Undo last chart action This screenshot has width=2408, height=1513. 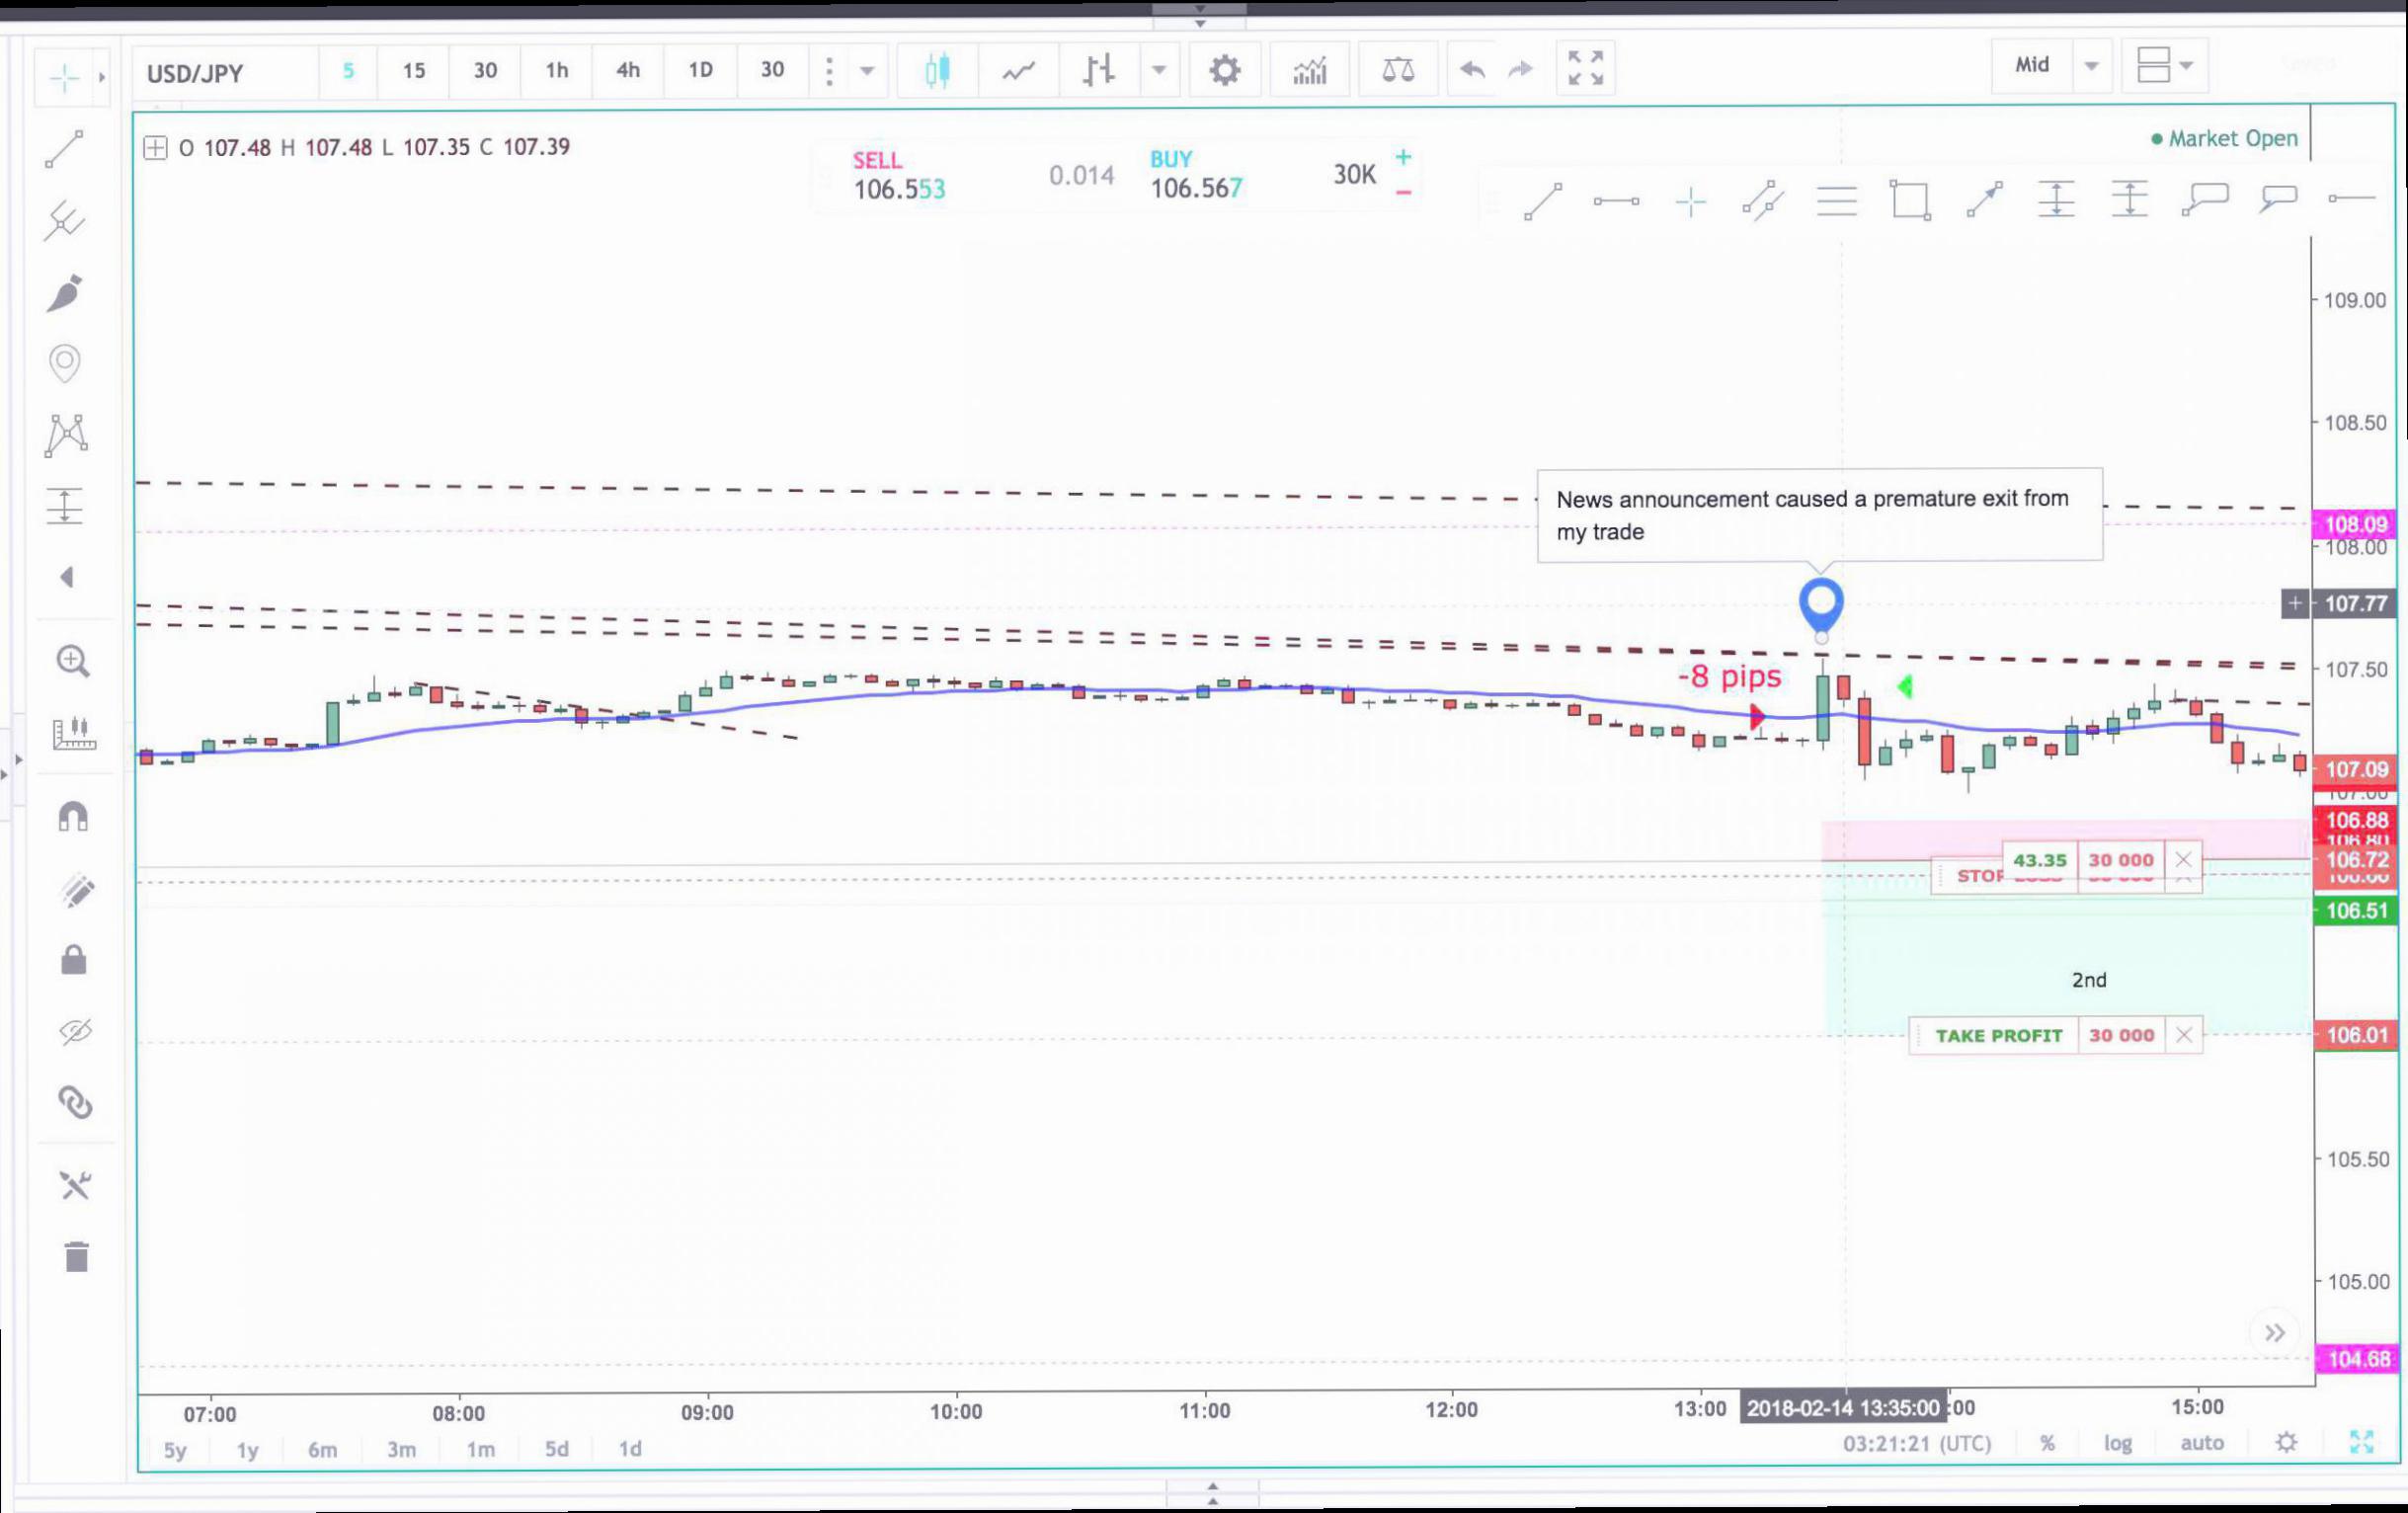pos(1471,70)
